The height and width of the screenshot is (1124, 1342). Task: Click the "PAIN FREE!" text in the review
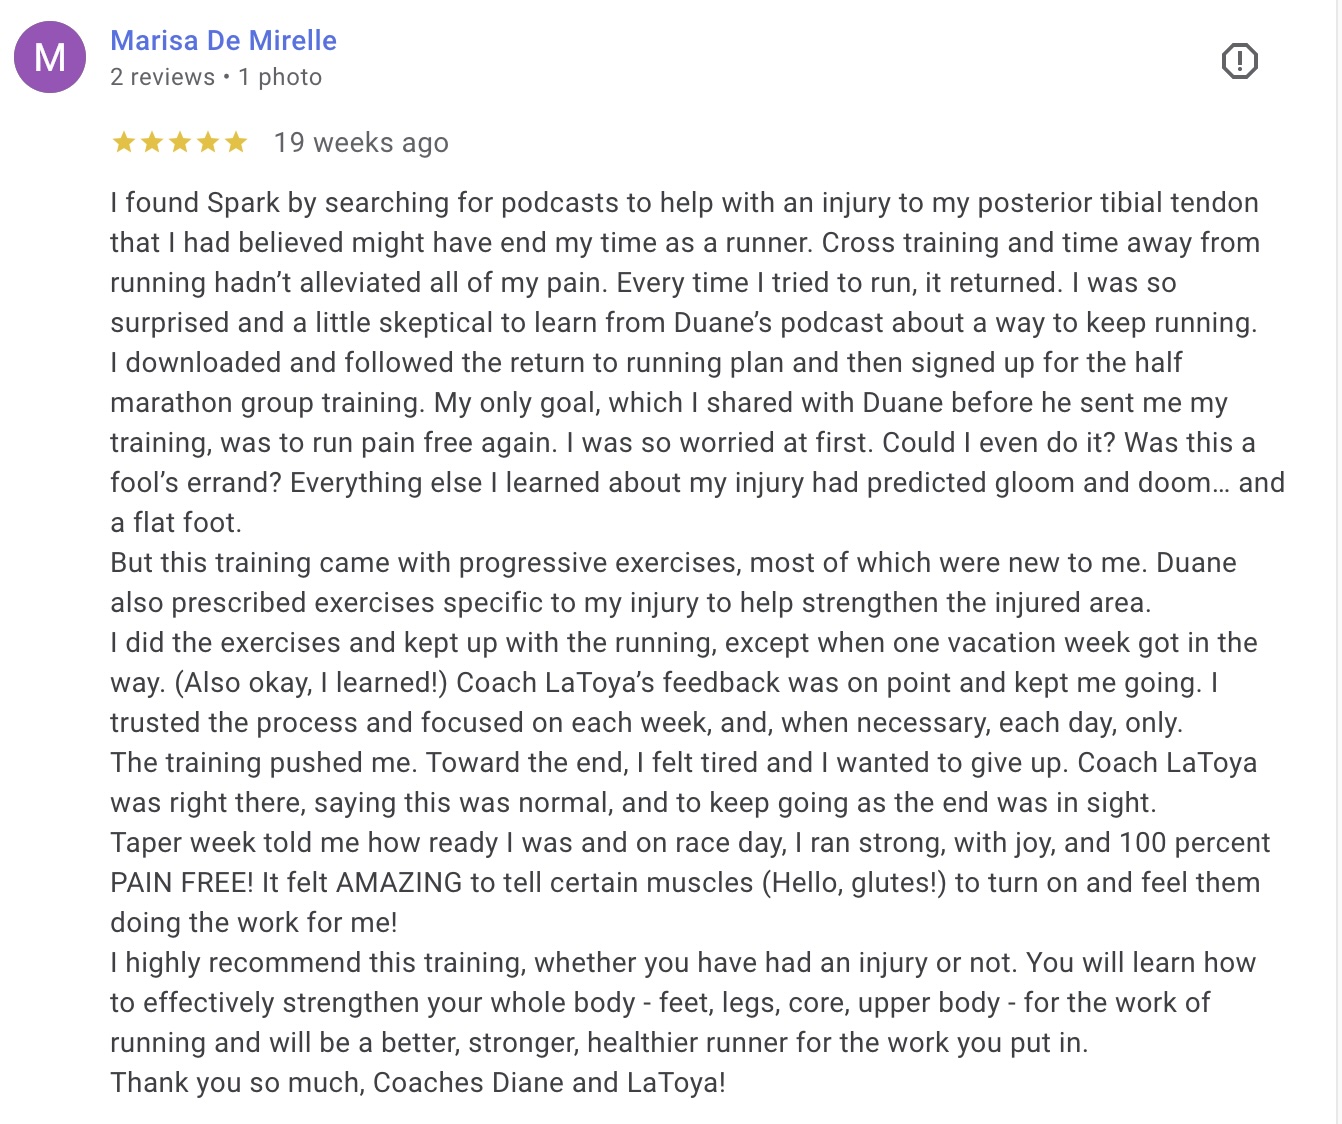(x=182, y=883)
